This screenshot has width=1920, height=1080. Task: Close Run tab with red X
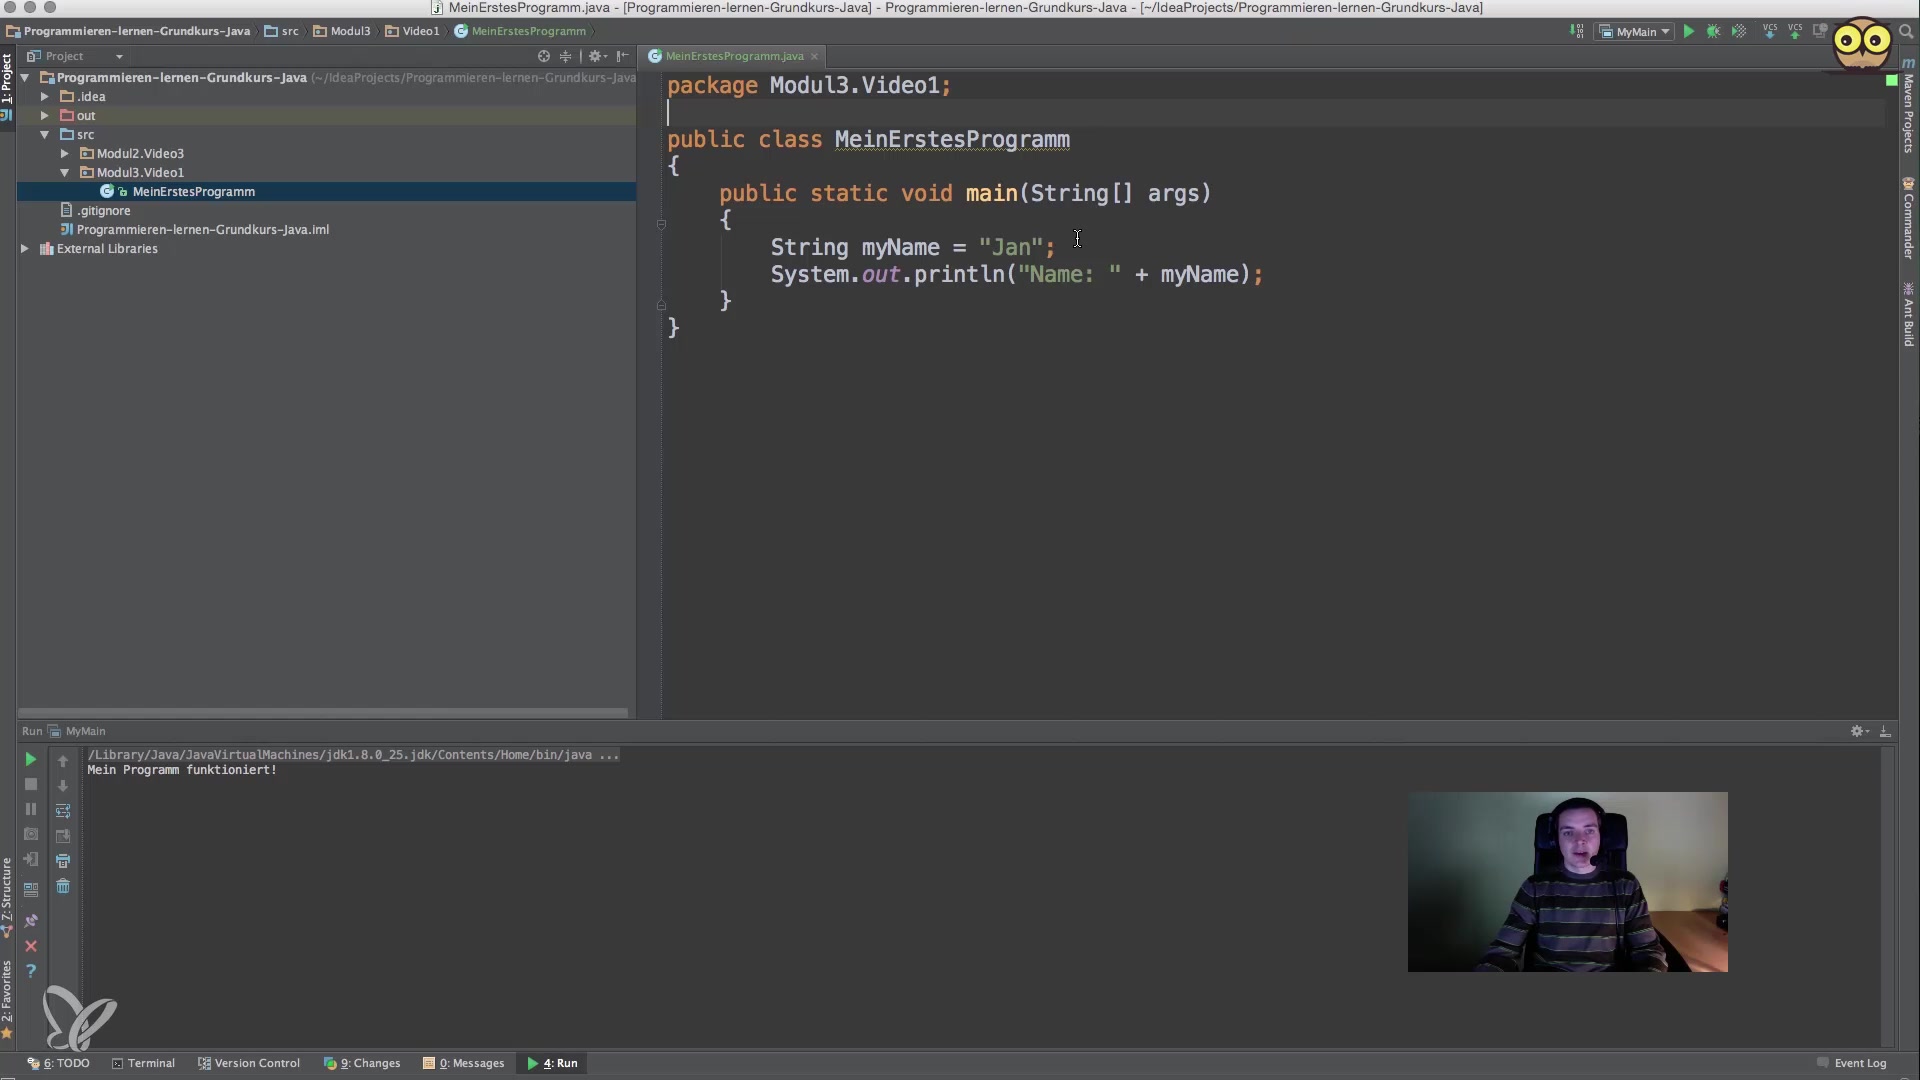point(30,946)
